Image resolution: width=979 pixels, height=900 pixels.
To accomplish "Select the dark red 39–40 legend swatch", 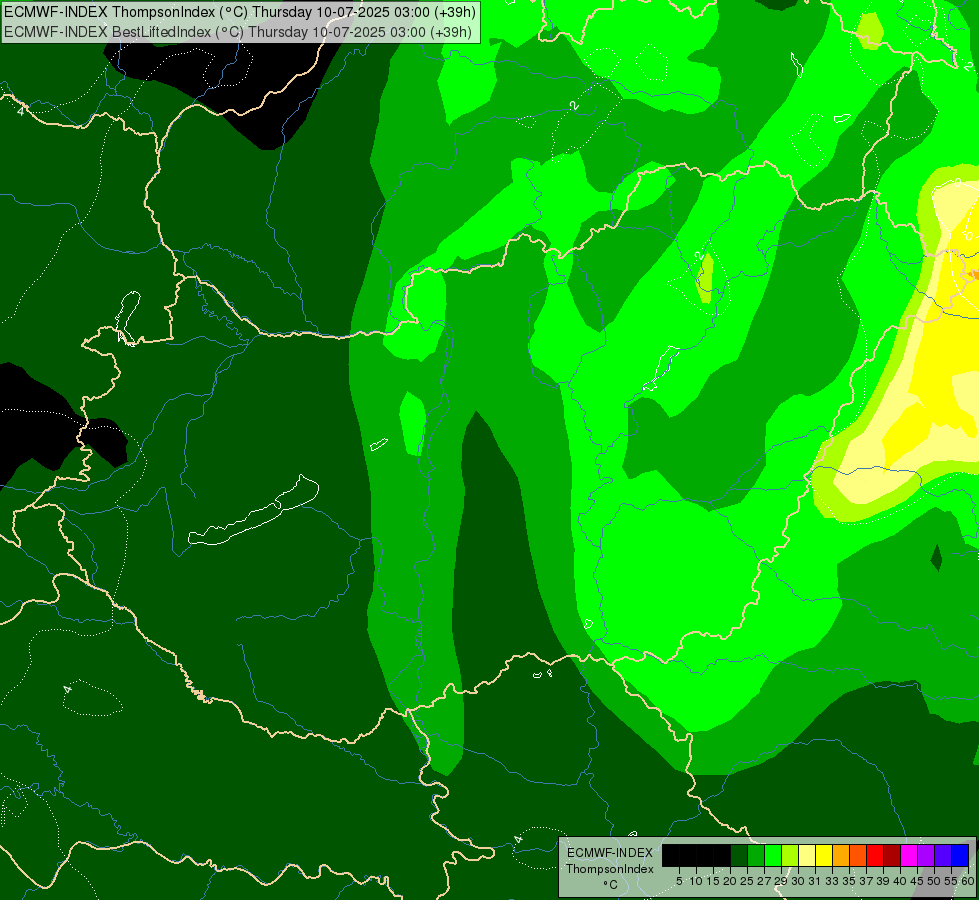I will 893,855.
